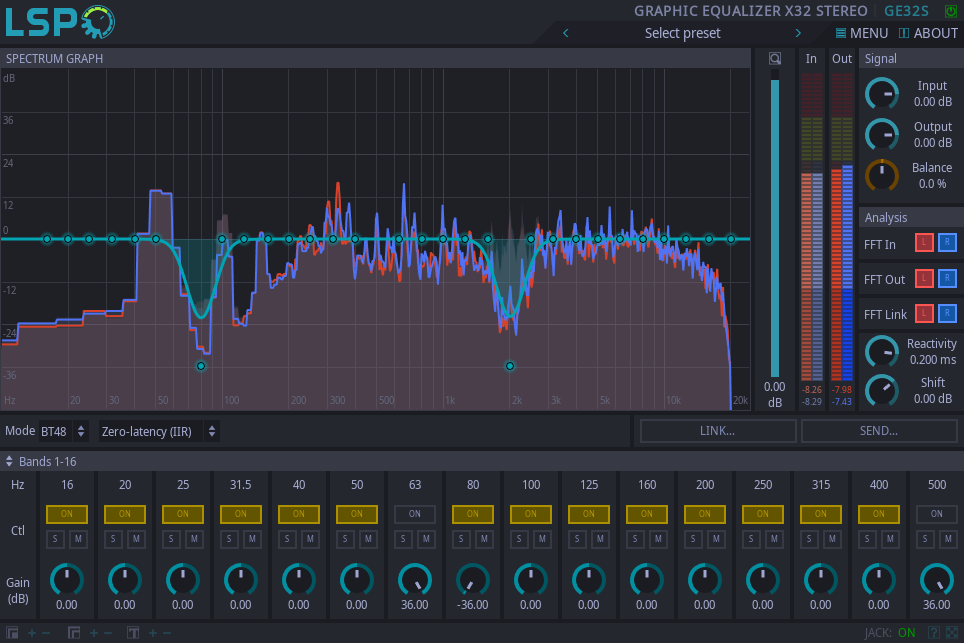Open the MENU
Screen dimensions: 964x643
click(861, 33)
